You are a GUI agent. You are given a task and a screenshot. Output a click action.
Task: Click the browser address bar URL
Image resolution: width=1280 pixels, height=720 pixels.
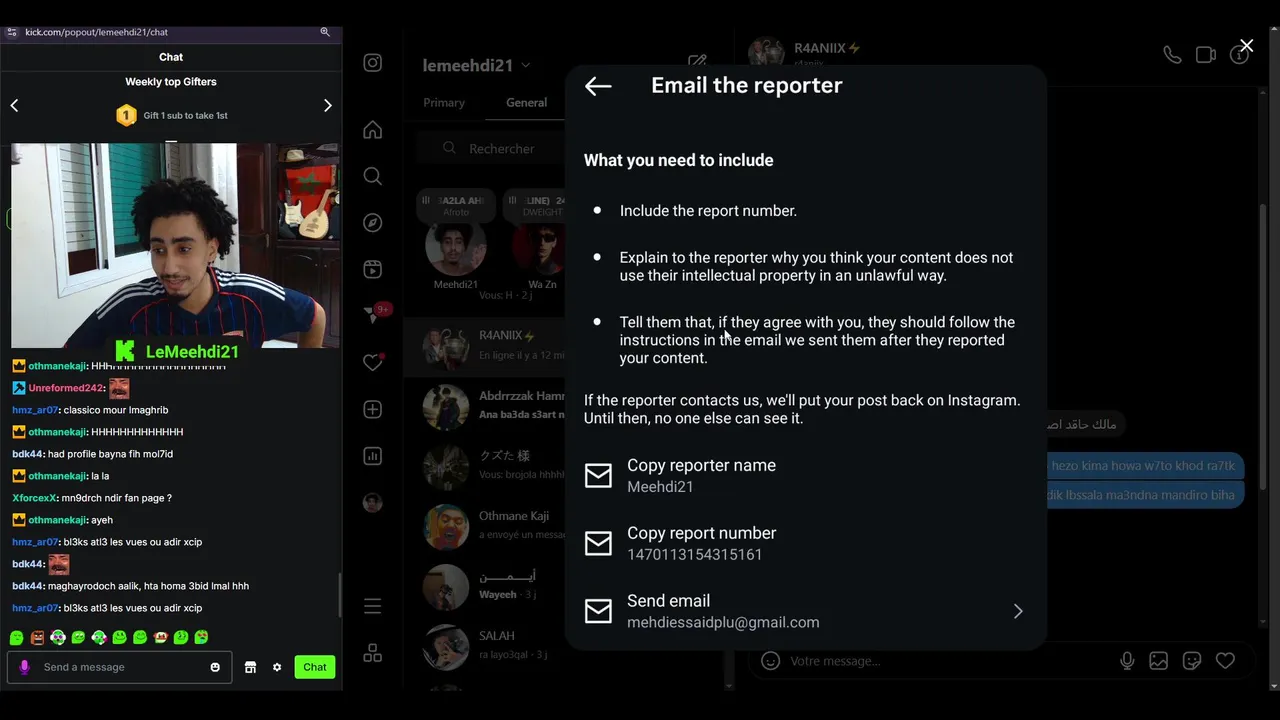click(96, 32)
